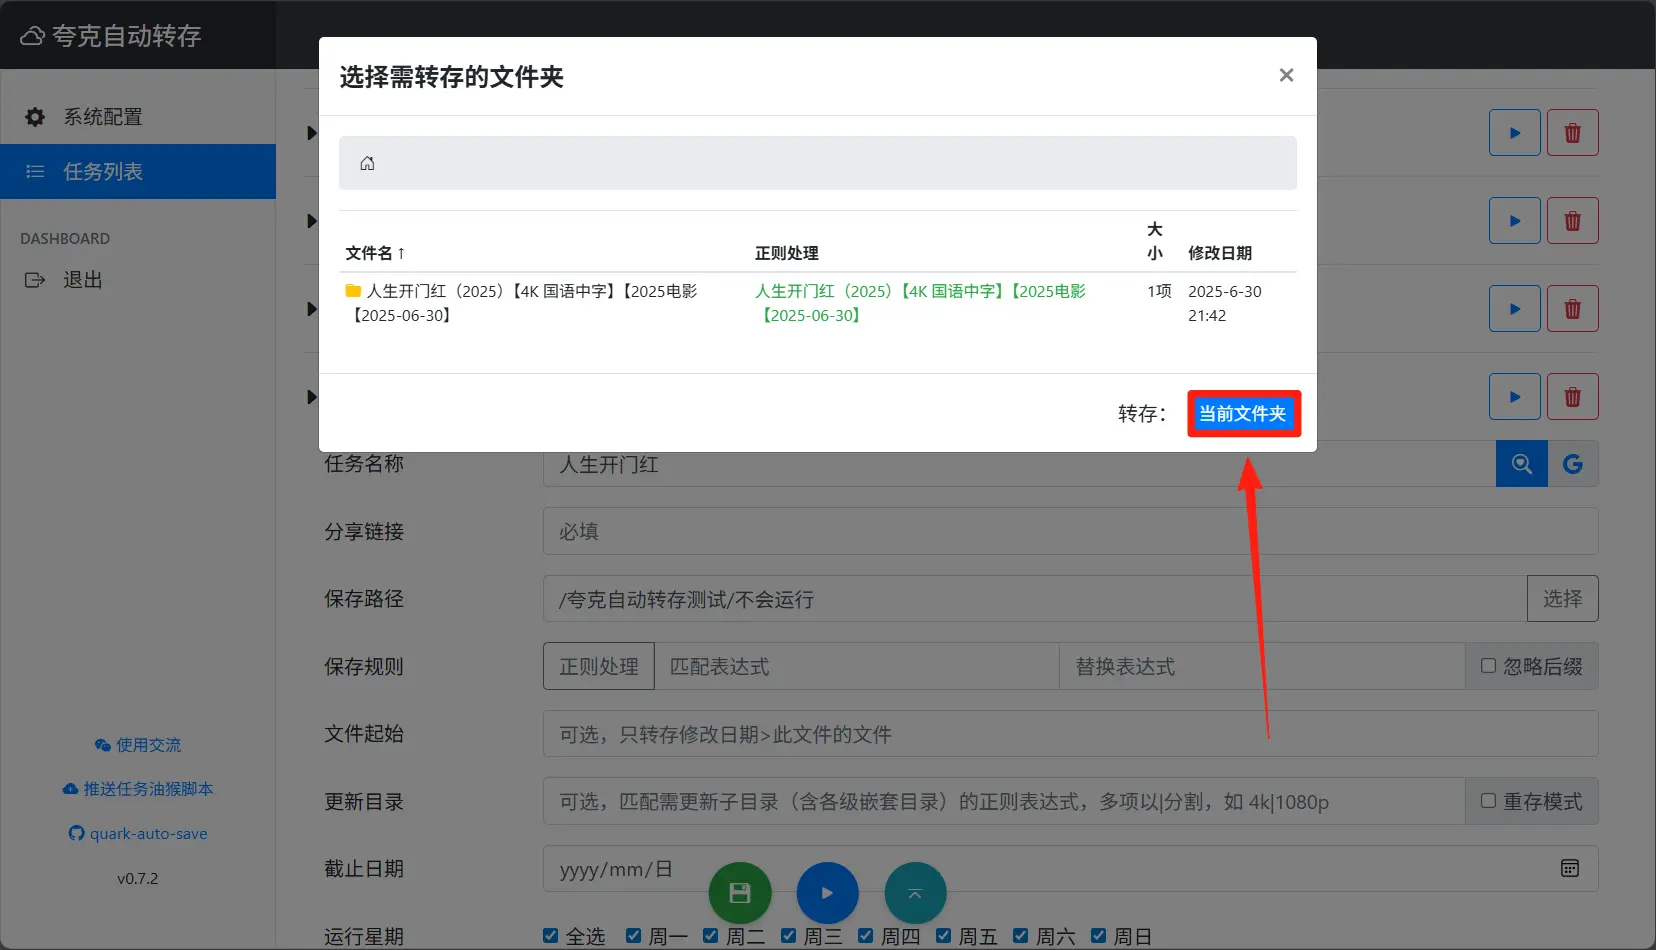Run the second task with play icon
Image resolution: width=1656 pixels, height=950 pixels.
coord(1514,221)
